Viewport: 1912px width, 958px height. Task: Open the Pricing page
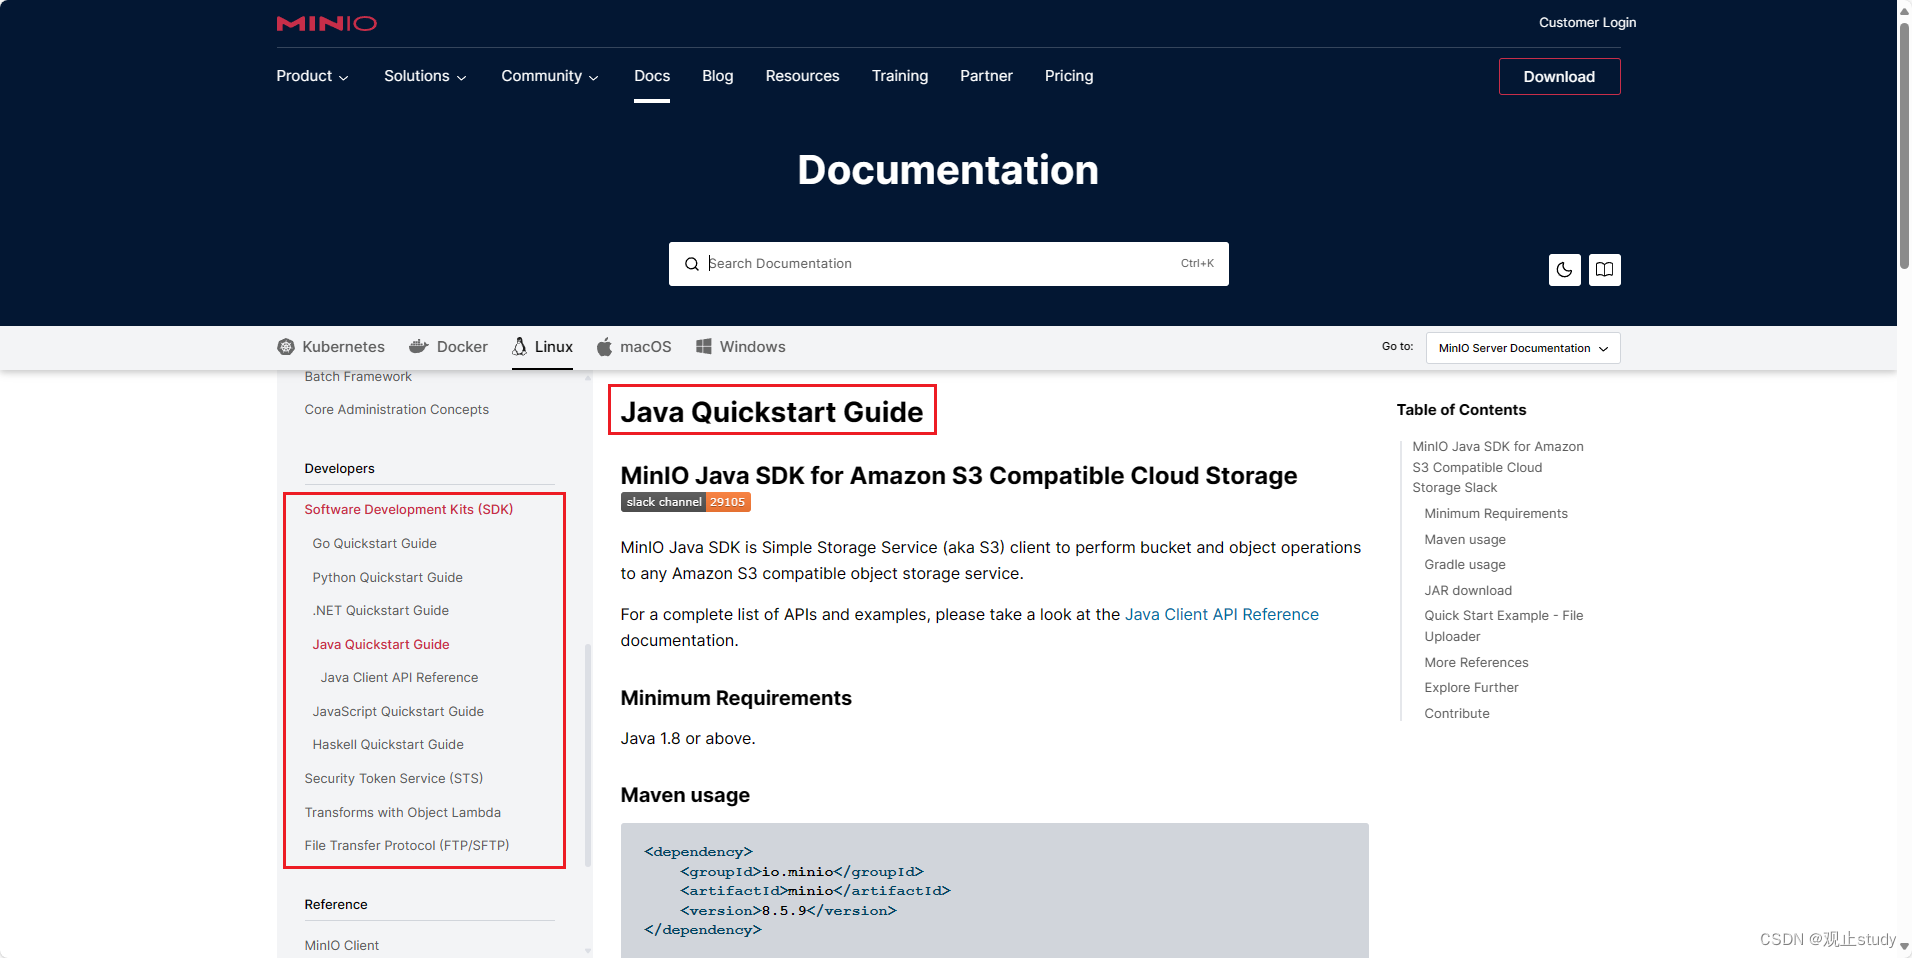(x=1069, y=76)
